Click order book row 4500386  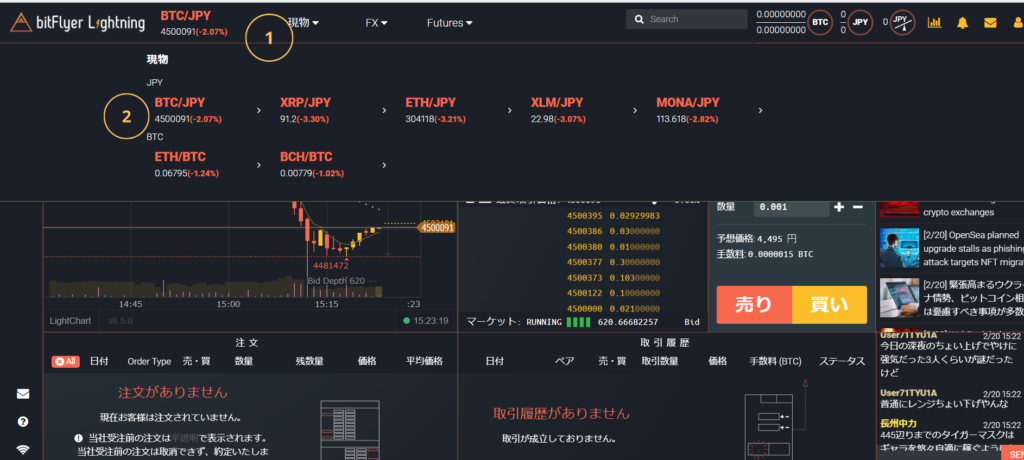coord(614,231)
